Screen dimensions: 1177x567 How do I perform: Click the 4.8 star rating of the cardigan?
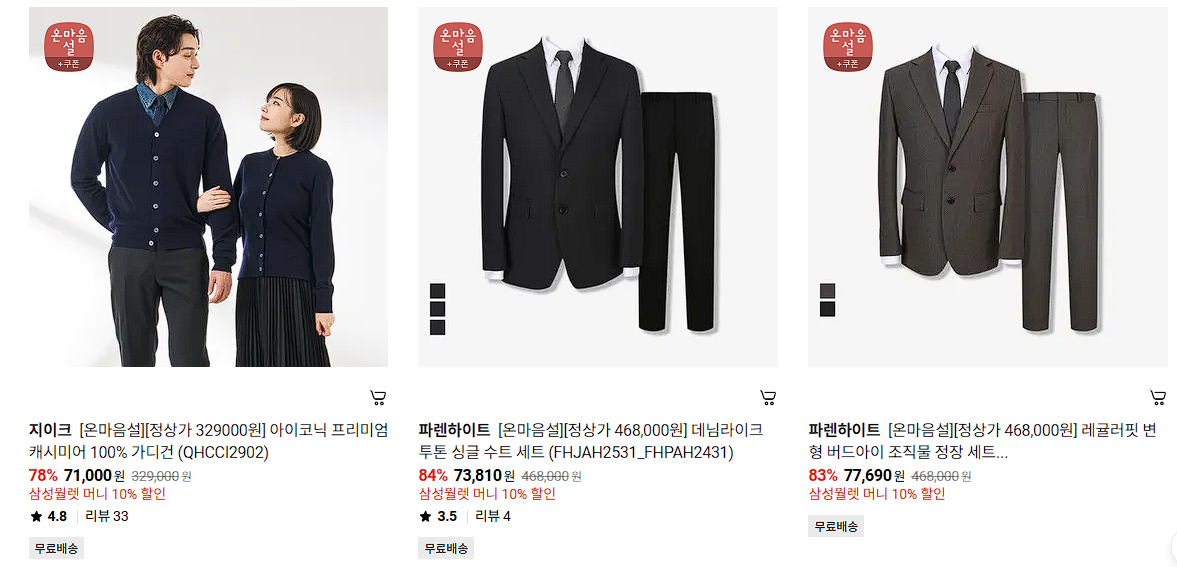(x=49, y=516)
